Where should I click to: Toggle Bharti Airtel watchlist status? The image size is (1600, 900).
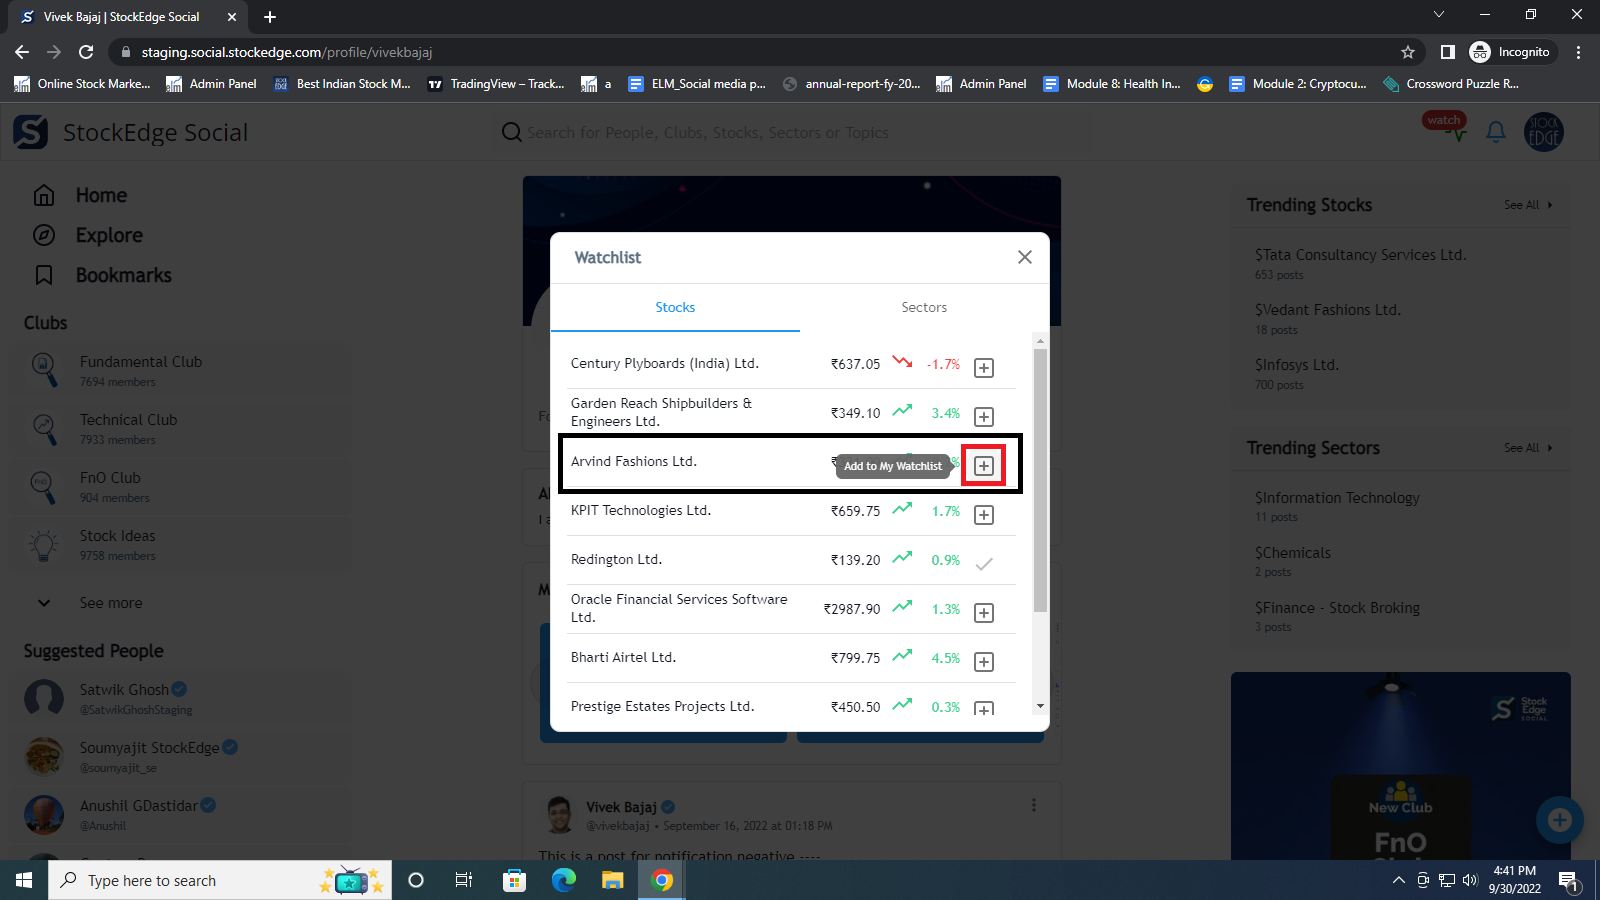coord(984,662)
